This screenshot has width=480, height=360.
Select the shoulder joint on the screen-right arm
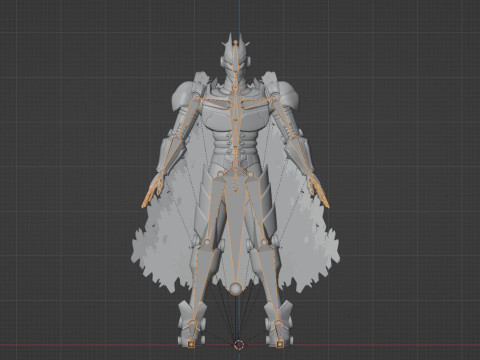(x=274, y=97)
